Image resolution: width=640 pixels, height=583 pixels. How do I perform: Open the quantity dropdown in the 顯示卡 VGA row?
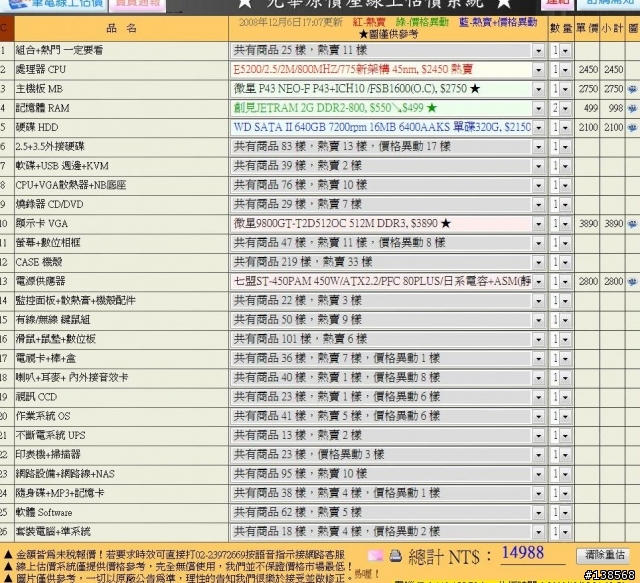pos(560,224)
